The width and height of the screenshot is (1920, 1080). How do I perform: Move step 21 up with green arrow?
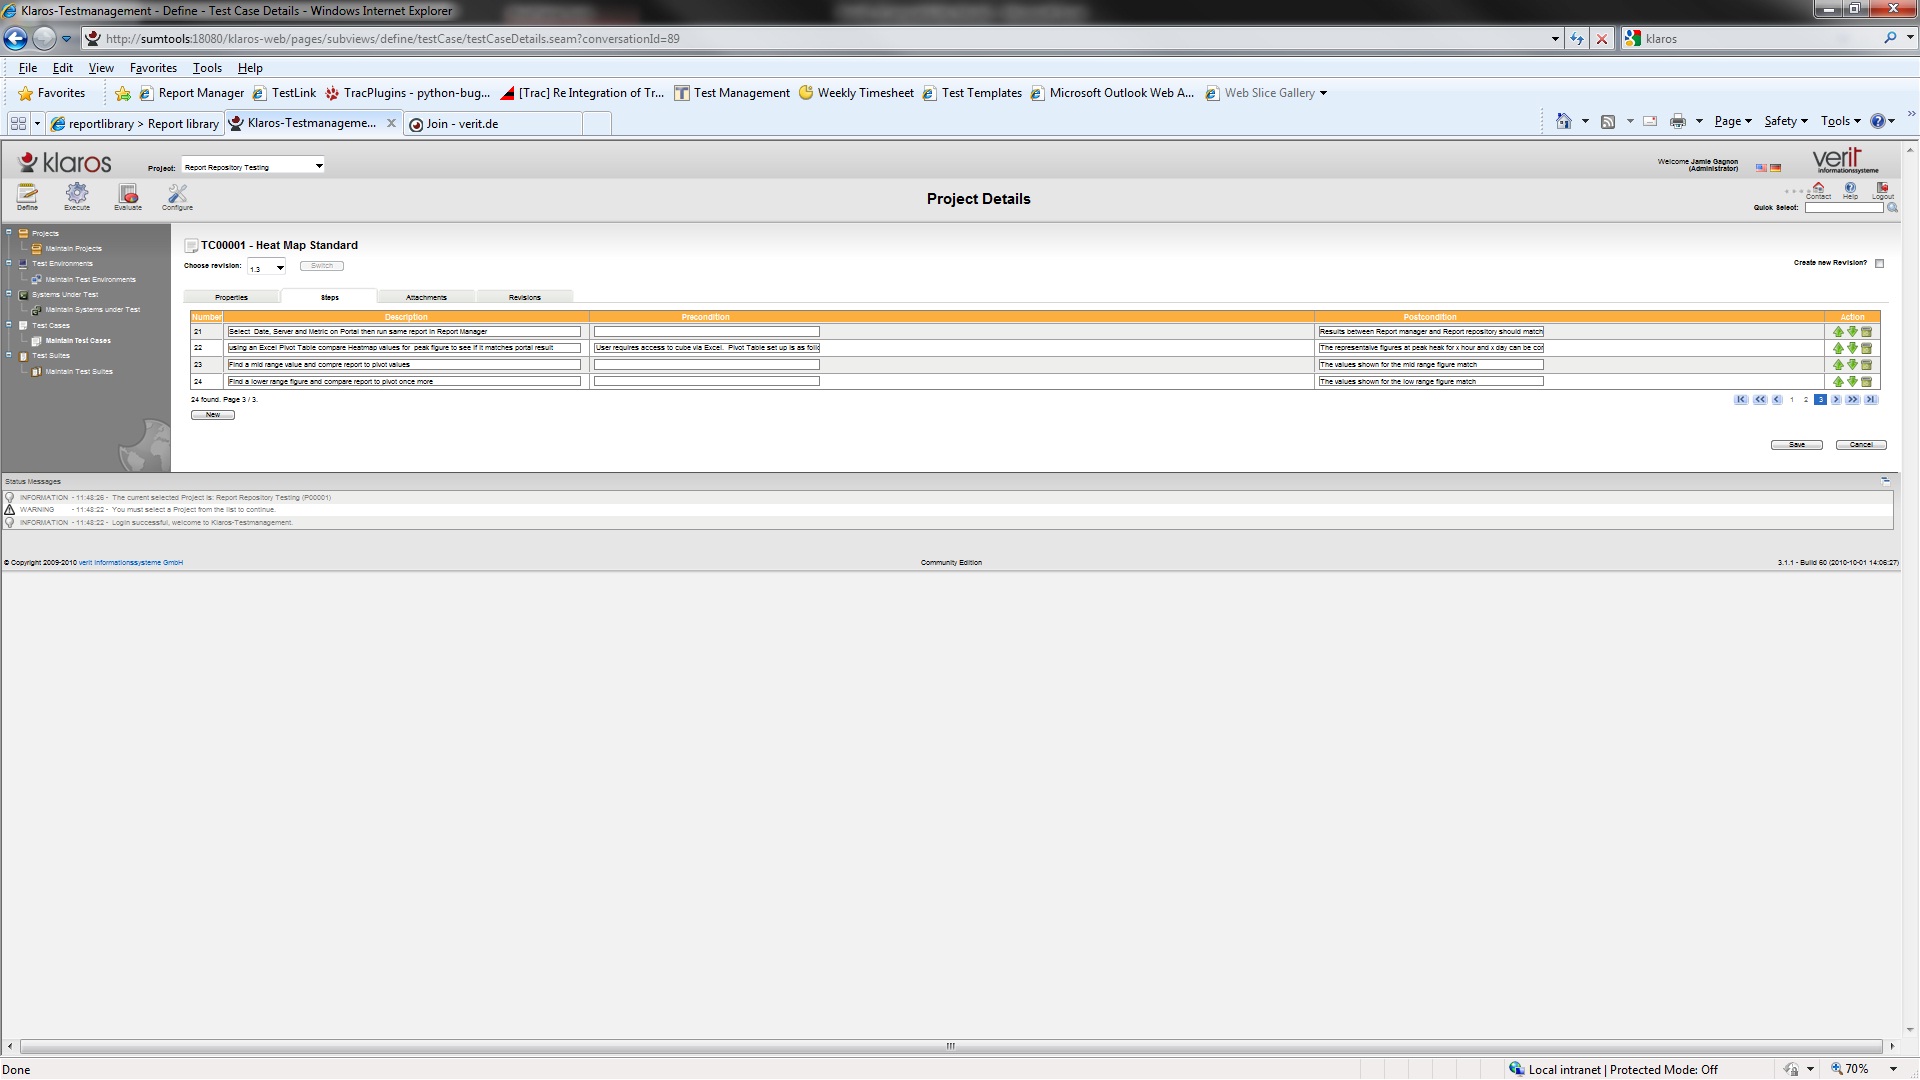[1838, 332]
